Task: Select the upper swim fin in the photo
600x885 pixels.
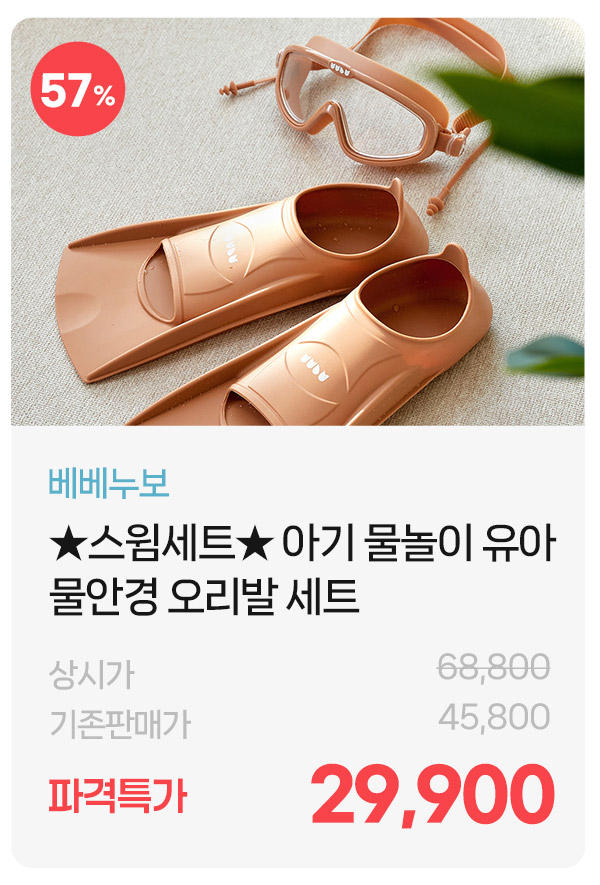Action: click(x=241, y=274)
